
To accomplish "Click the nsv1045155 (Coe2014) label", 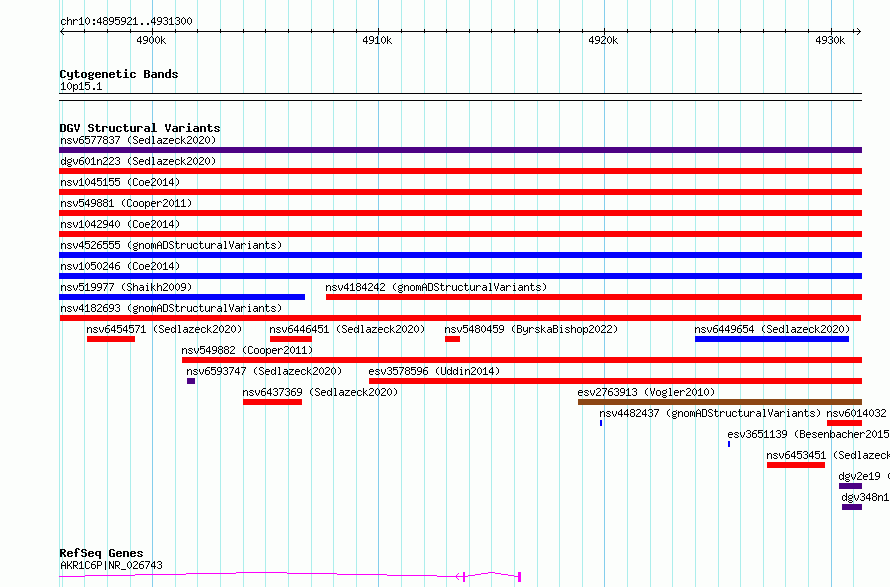I will pos(120,182).
